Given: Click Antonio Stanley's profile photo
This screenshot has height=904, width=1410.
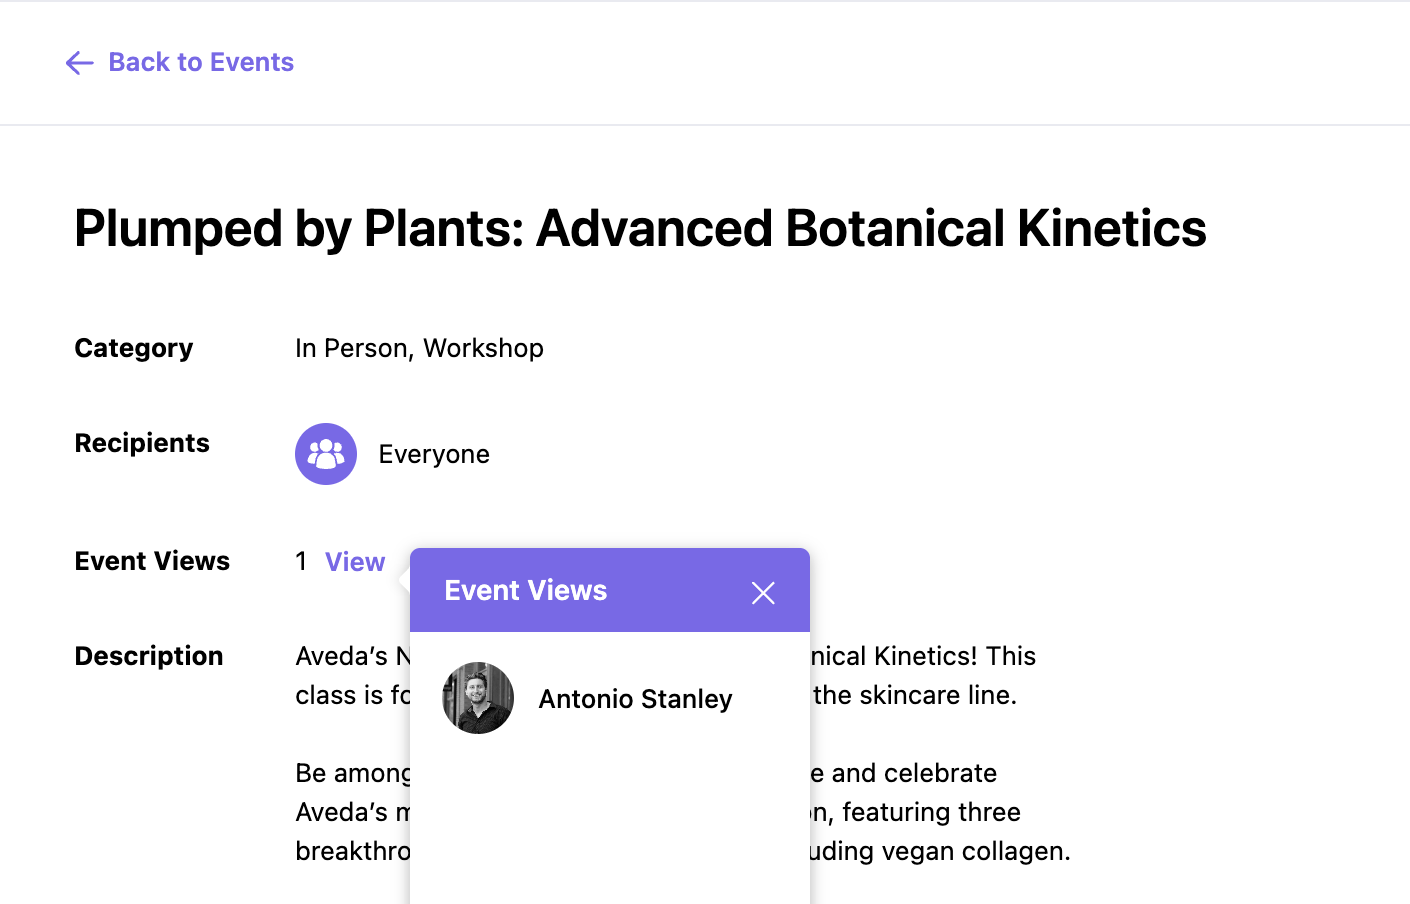Looking at the screenshot, I should click(478, 698).
